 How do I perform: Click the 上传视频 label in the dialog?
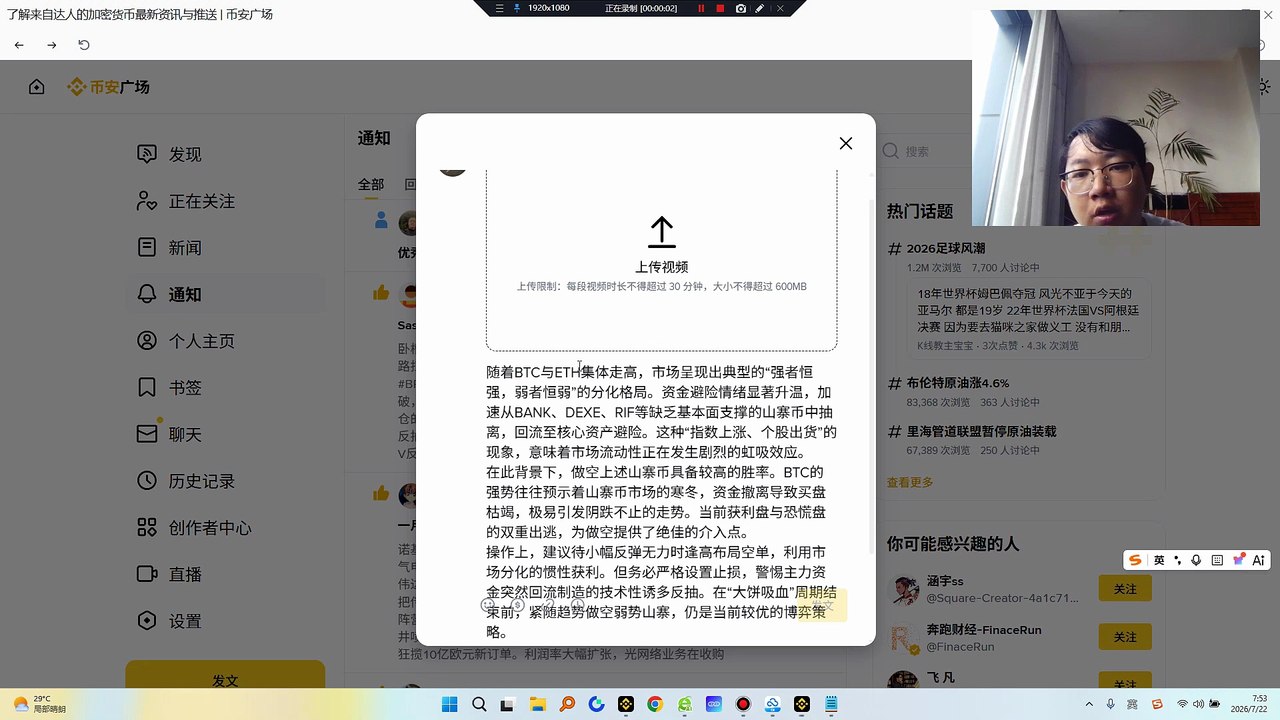point(661,267)
